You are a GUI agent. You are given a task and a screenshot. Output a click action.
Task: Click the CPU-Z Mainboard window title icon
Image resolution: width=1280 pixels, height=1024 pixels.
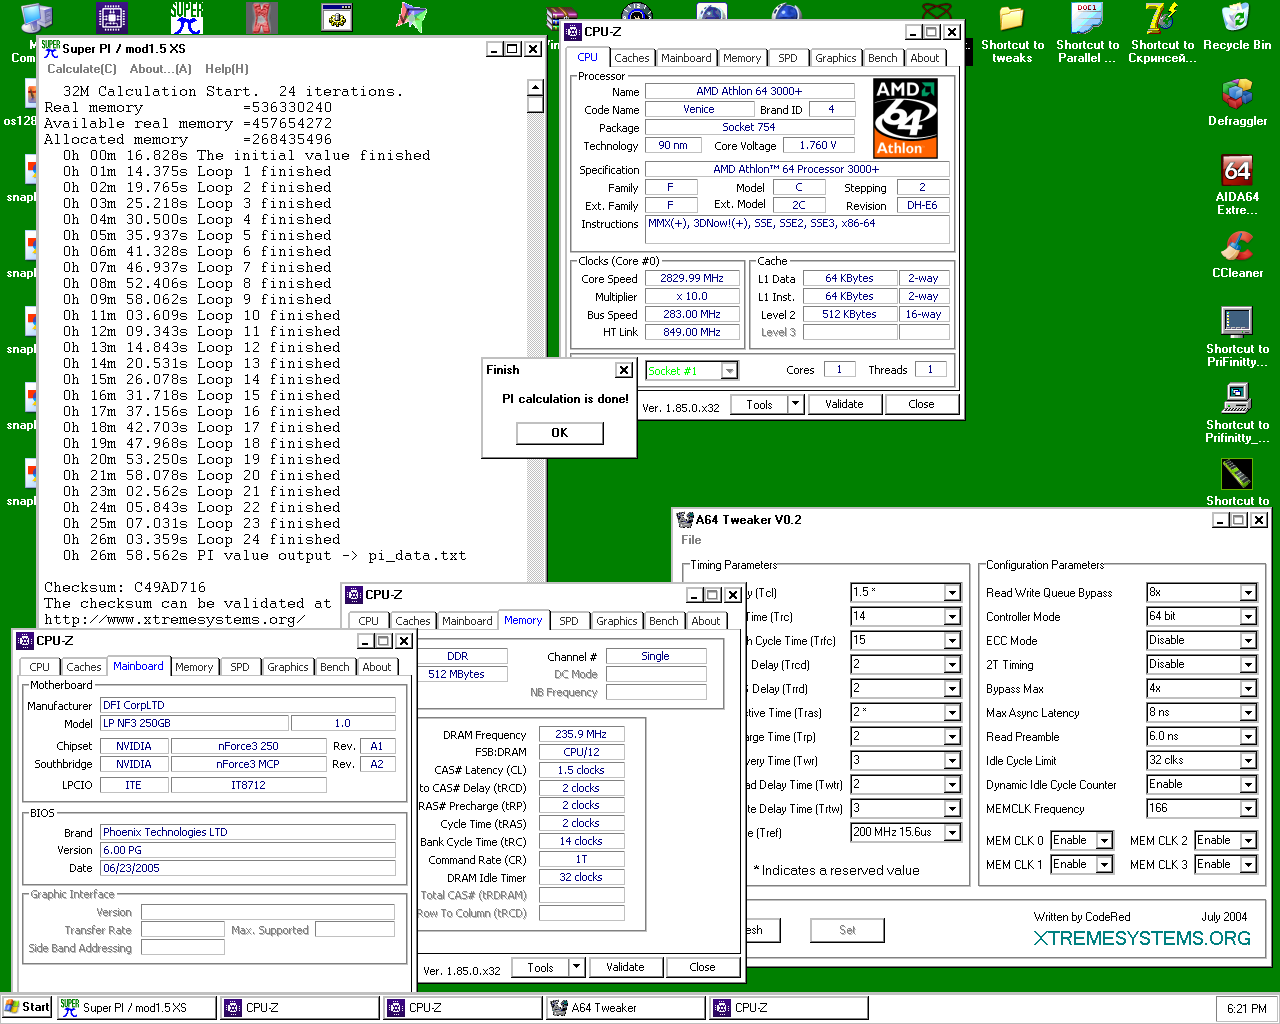point(27,640)
